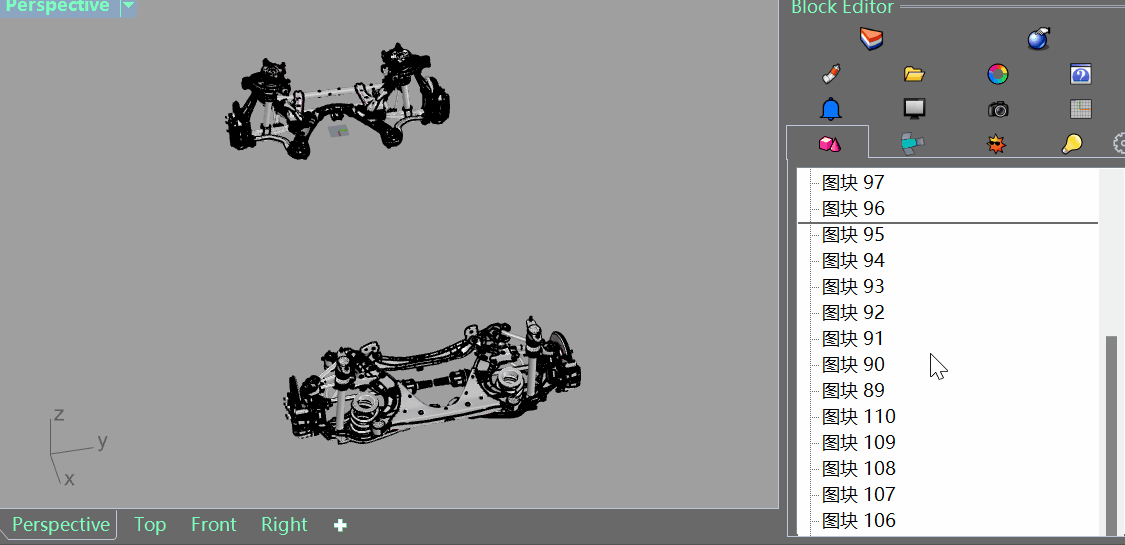Select 图块 110 in the block list
Screen dimensions: 1125x545
click(x=858, y=416)
